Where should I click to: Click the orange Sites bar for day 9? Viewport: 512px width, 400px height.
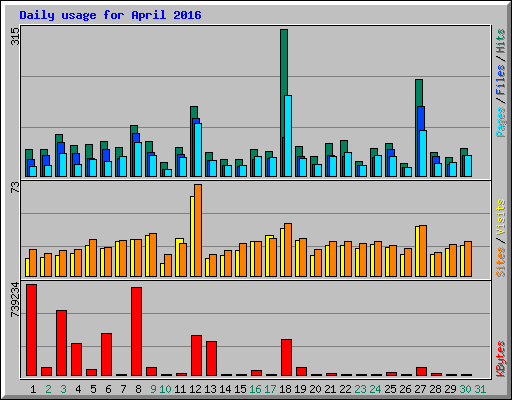[153, 255]
